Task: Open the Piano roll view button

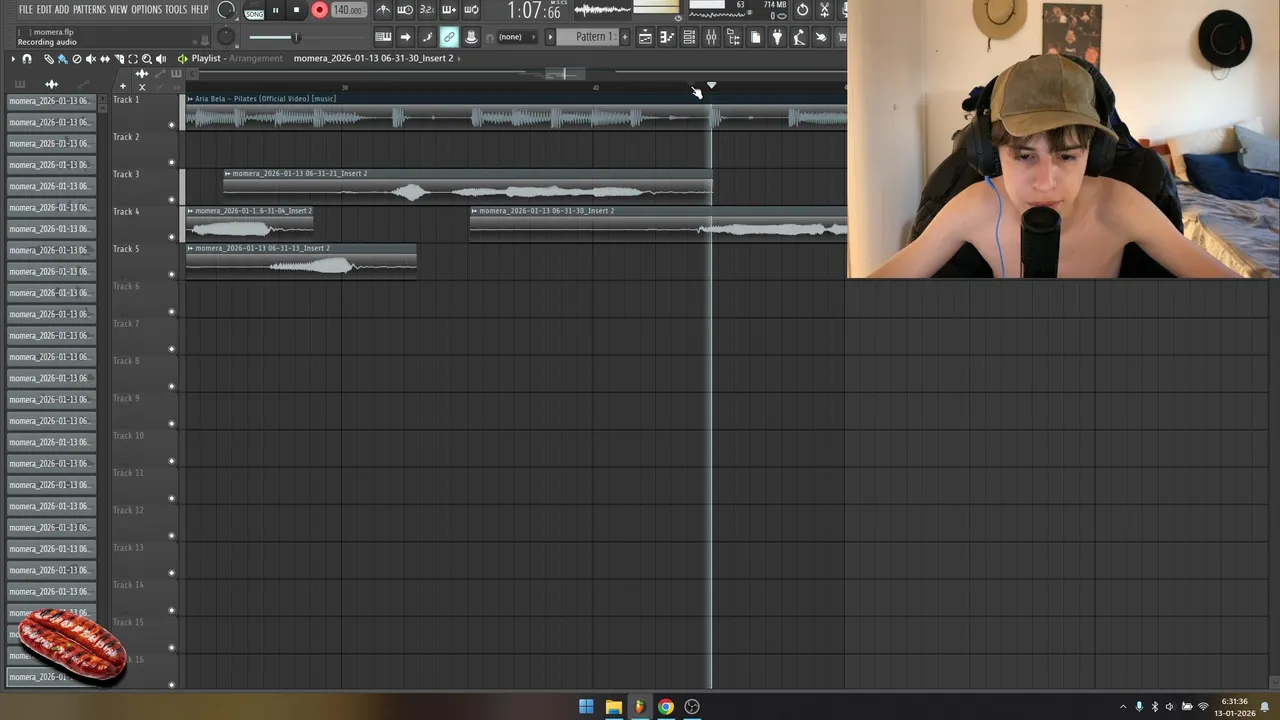Action: (x=667, y=37)
